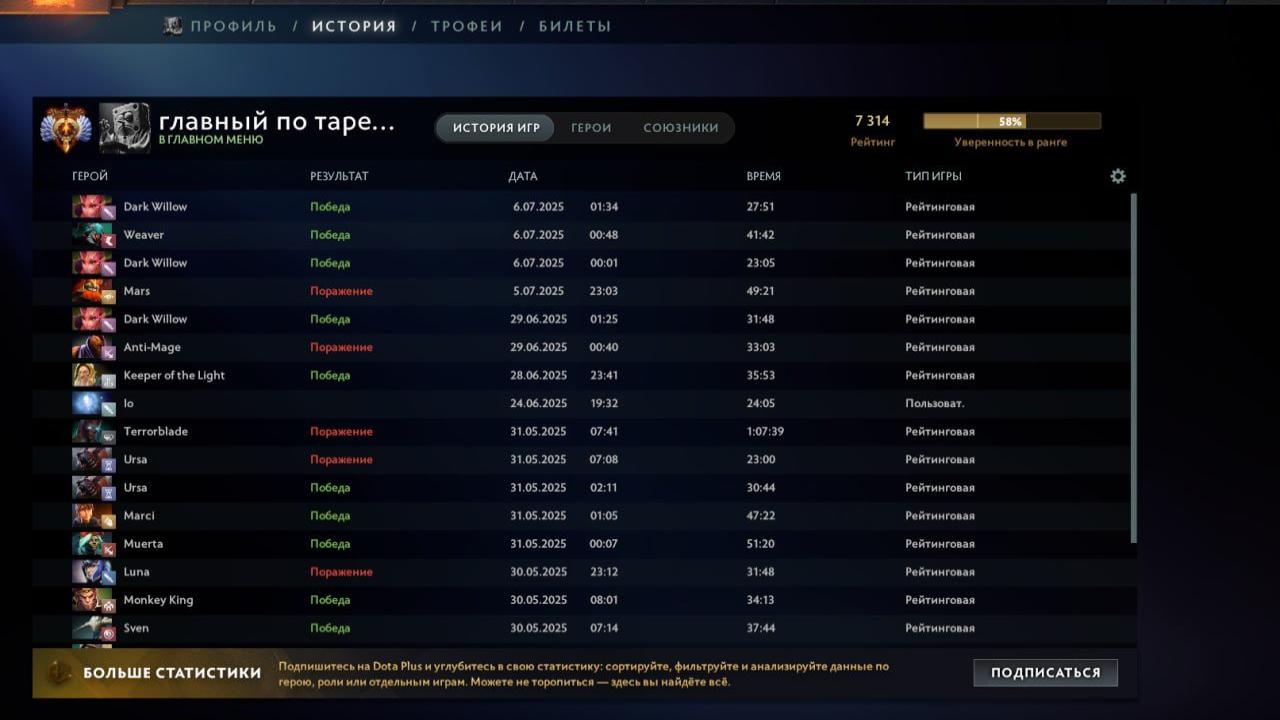The image size is (1280, 720).
Task: Click profile icon beside ПРОФИЛЬ
Action: pos(174,26)
